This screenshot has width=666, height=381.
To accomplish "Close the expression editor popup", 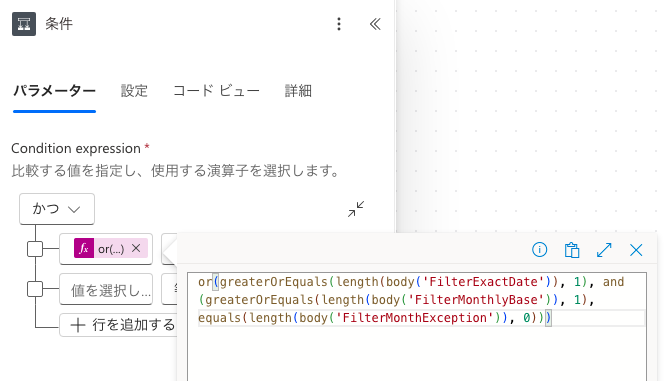I will tap(636, 250).
